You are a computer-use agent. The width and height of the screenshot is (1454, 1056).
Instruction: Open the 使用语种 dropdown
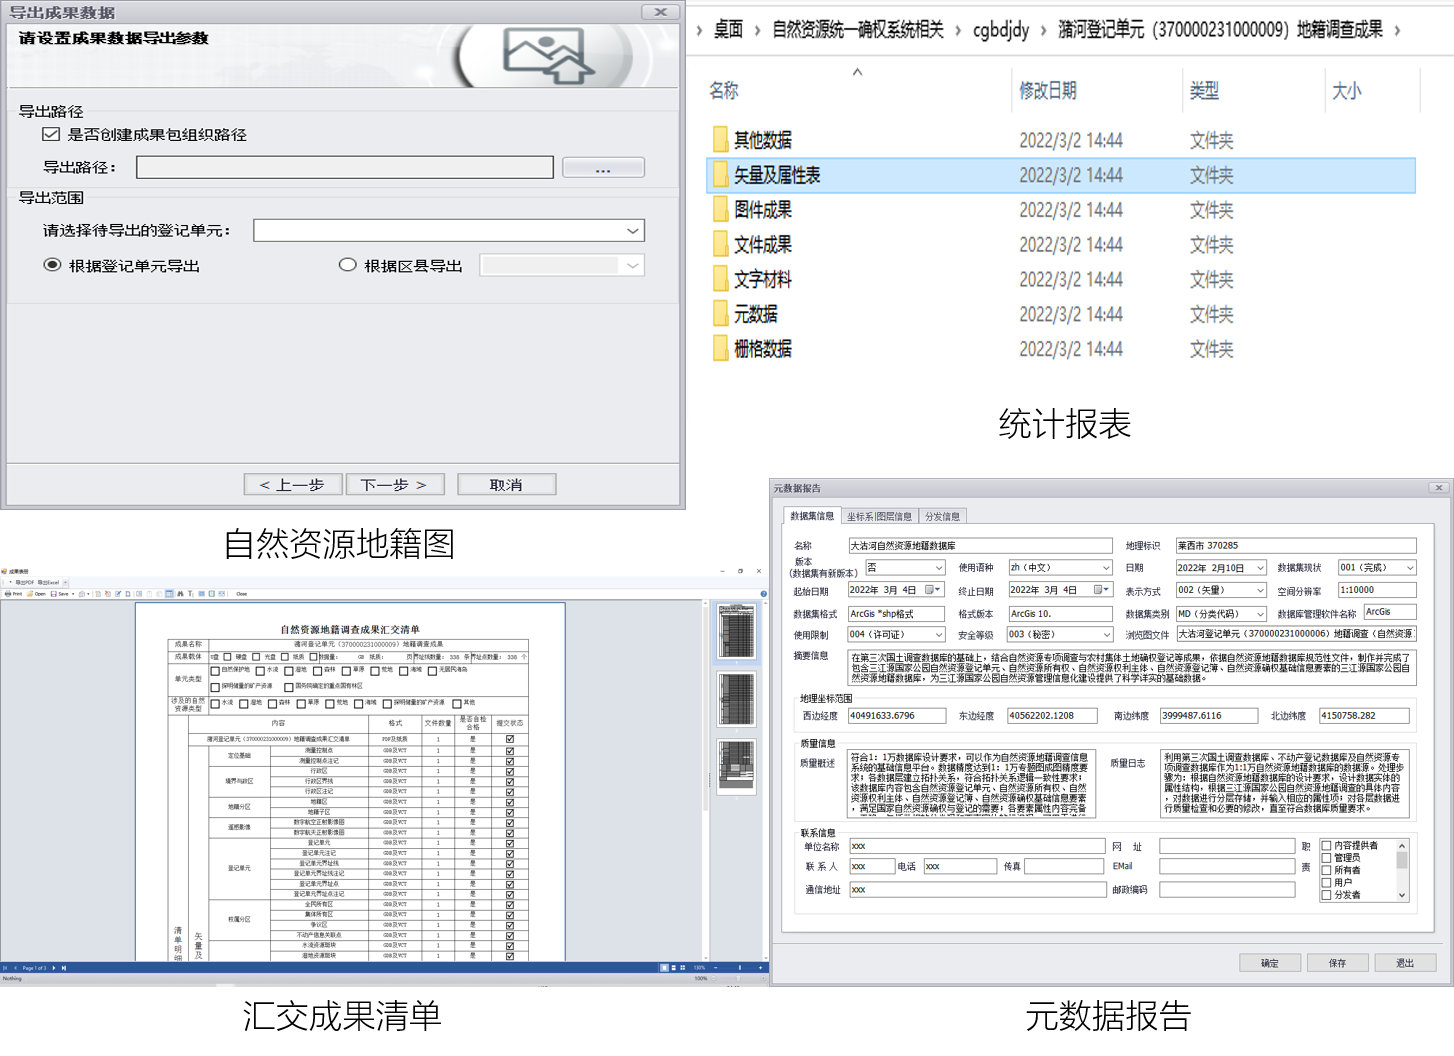(x=1105, y=568)
